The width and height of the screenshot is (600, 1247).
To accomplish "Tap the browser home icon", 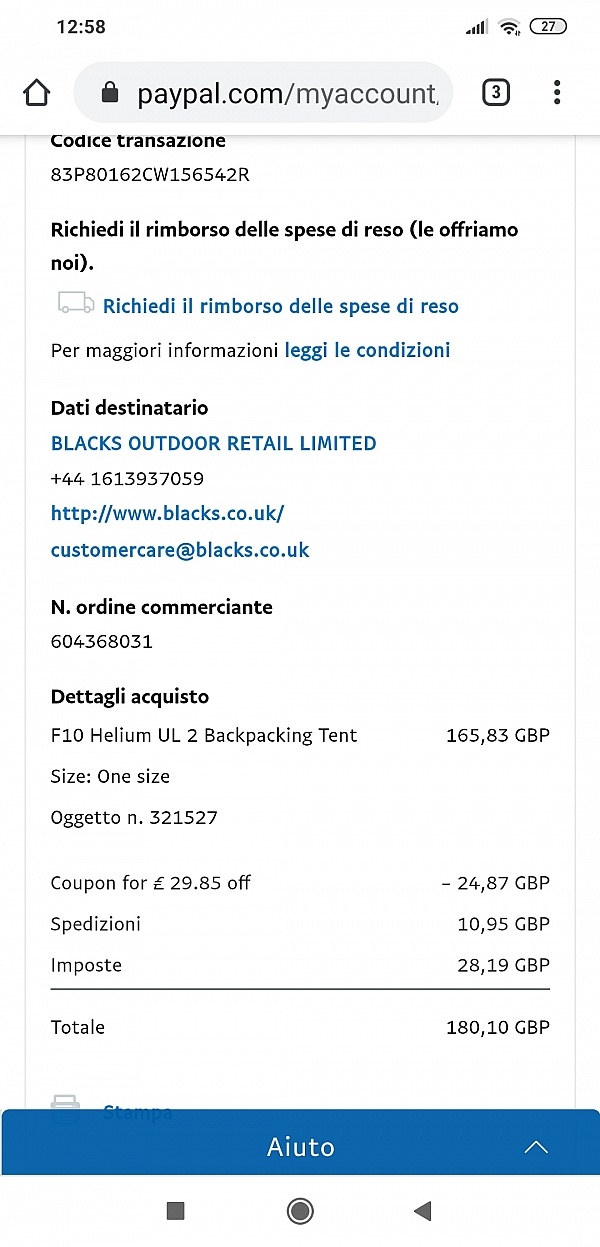I will (36, 93).
